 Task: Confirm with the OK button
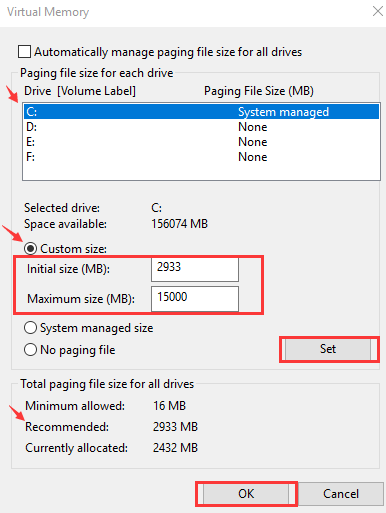point(246,494)
